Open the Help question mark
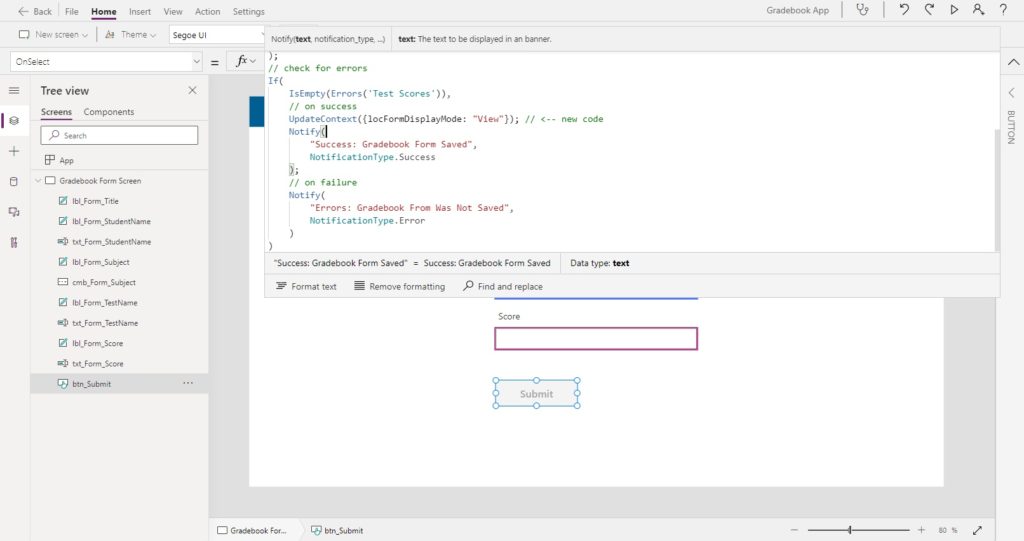 pyautogui.click(x=1003, y=10)
